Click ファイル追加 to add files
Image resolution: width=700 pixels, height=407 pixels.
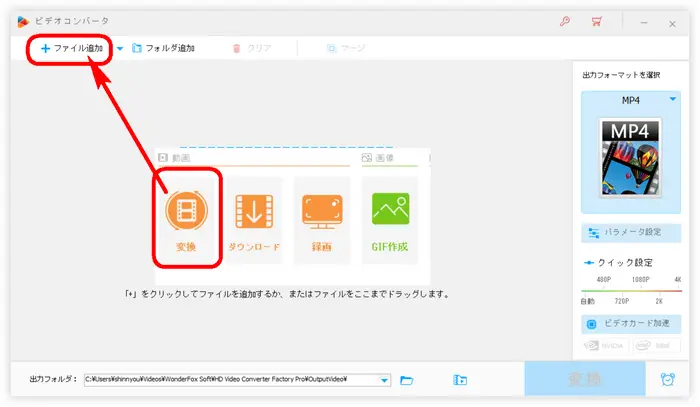tap(71, 48)
